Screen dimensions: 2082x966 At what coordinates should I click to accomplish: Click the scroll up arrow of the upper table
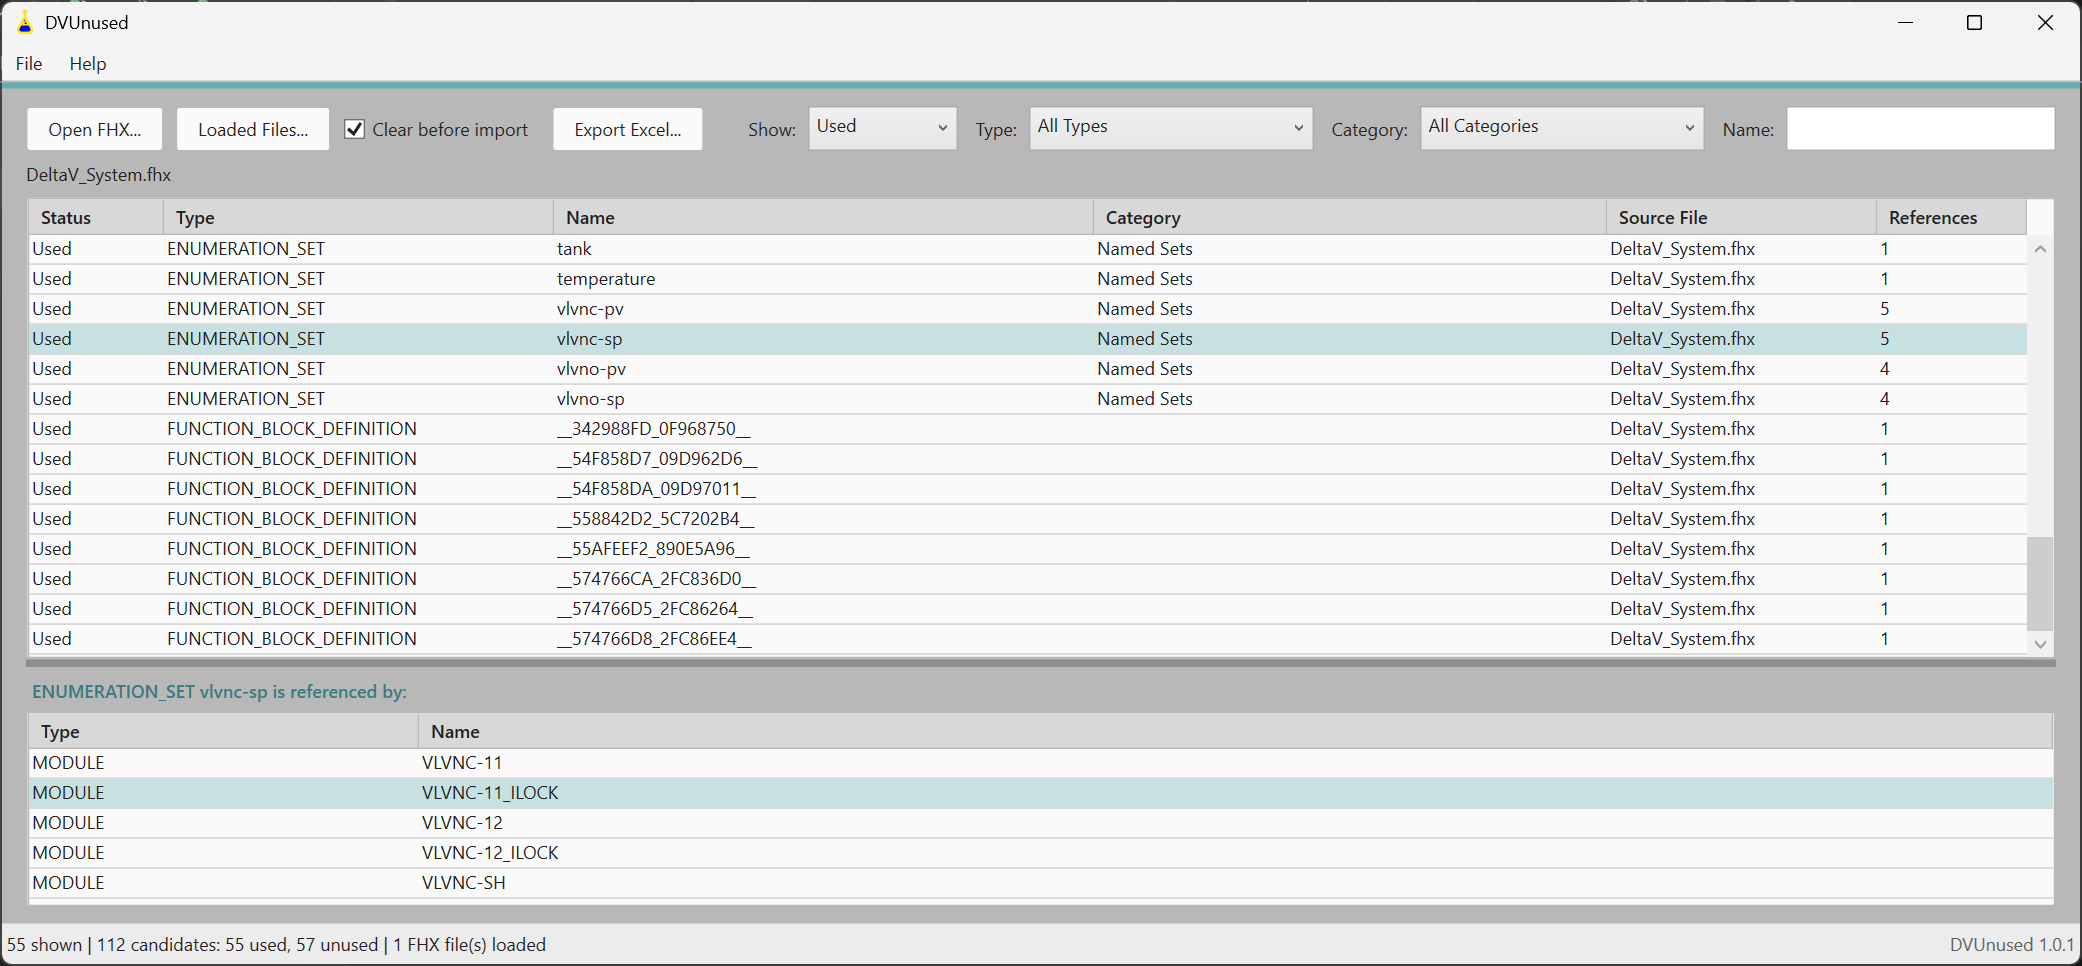2040,249
